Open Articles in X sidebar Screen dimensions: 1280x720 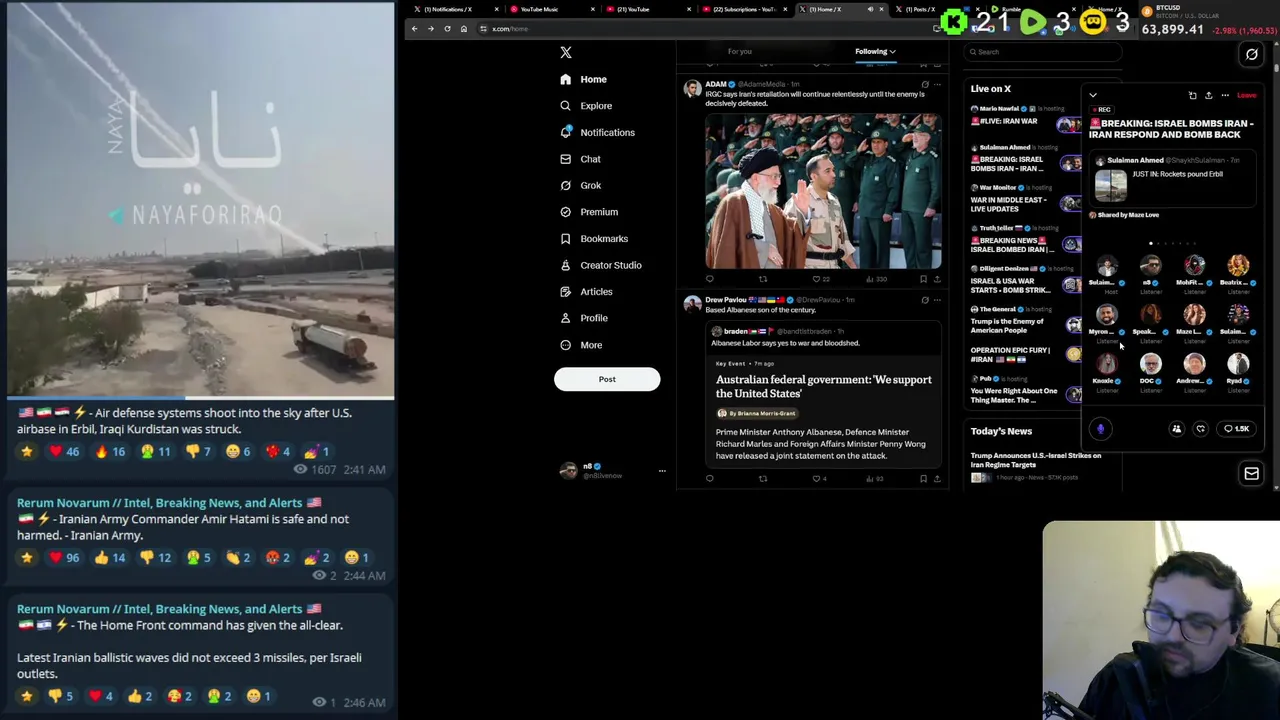tap(586, 291)
